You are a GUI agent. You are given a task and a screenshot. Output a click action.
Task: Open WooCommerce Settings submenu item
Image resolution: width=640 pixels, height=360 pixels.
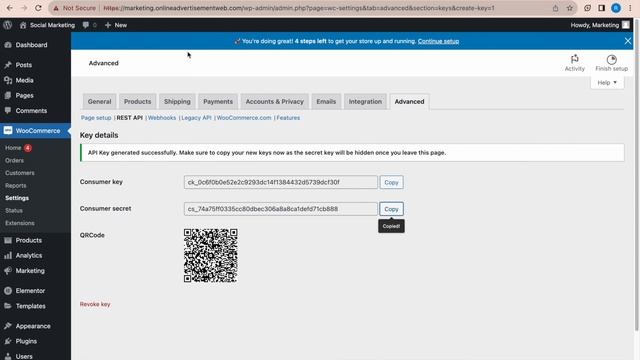[x=17, y=198]
